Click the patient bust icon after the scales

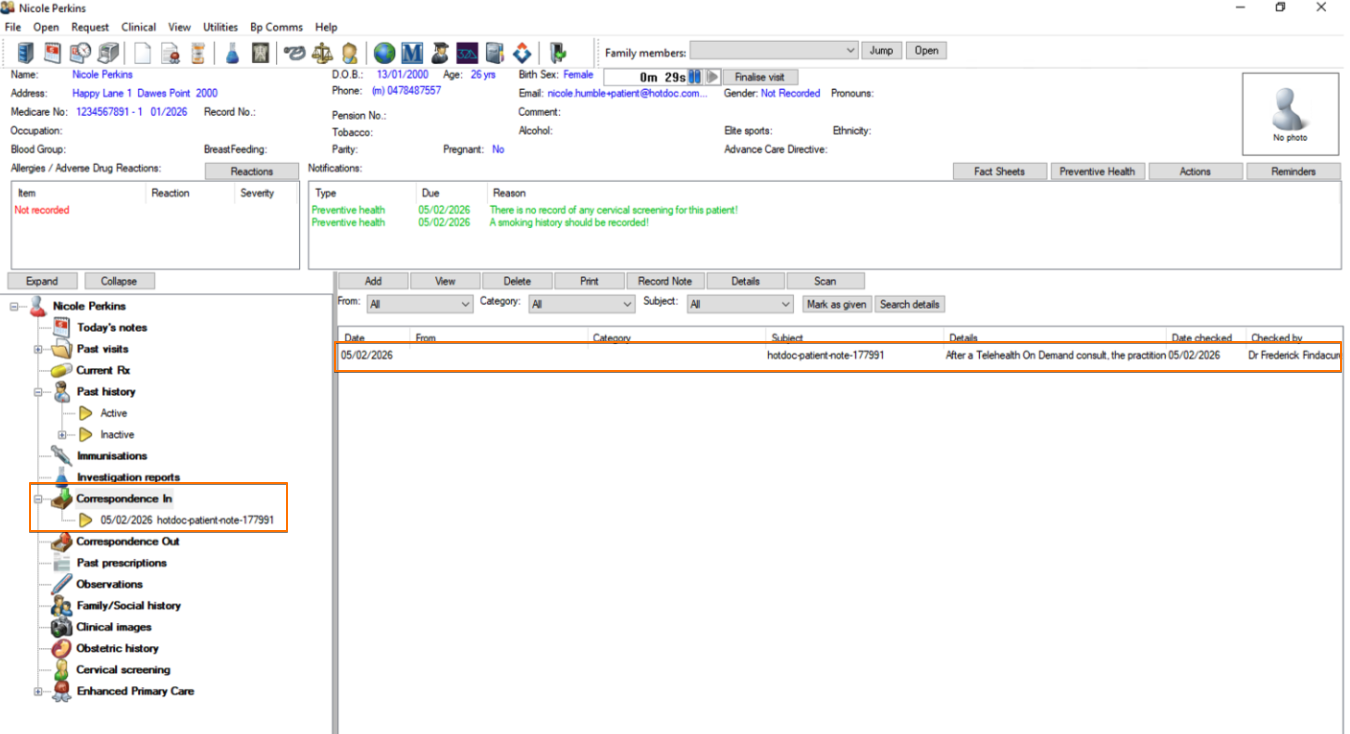click(350, 51)
